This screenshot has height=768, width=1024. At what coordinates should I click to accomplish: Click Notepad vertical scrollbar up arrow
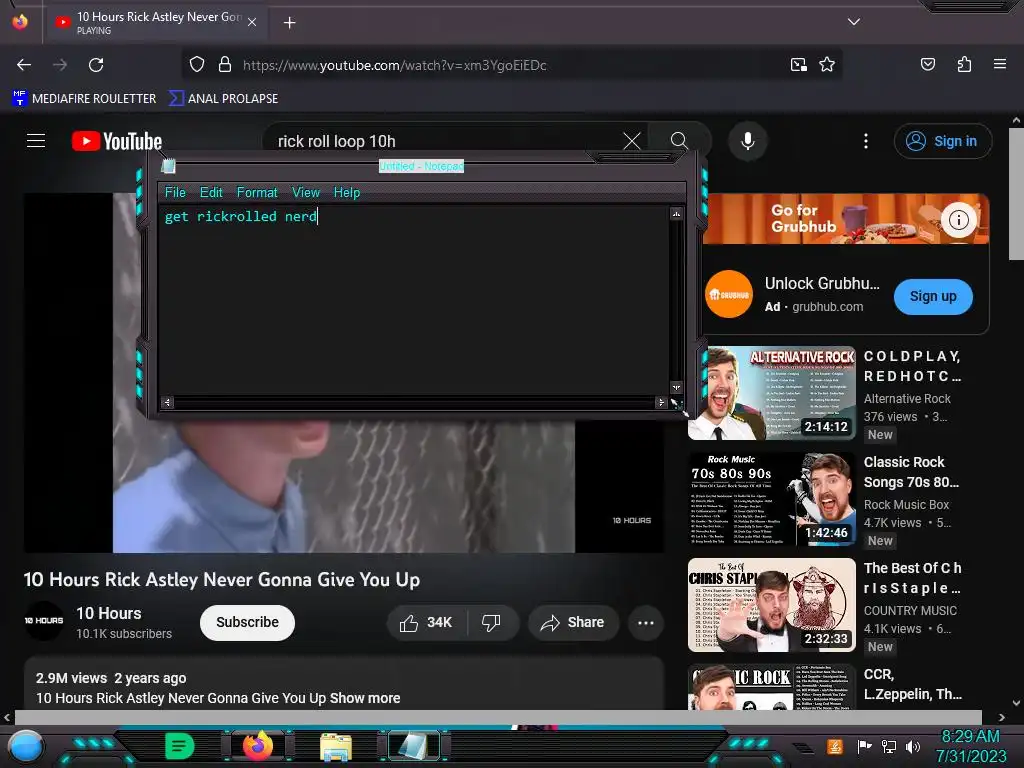676,214
